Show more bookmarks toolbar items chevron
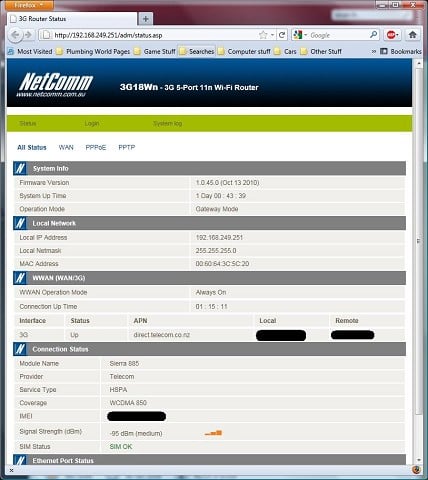This screenshot has width=428, height=480. [x=374, y=51]
